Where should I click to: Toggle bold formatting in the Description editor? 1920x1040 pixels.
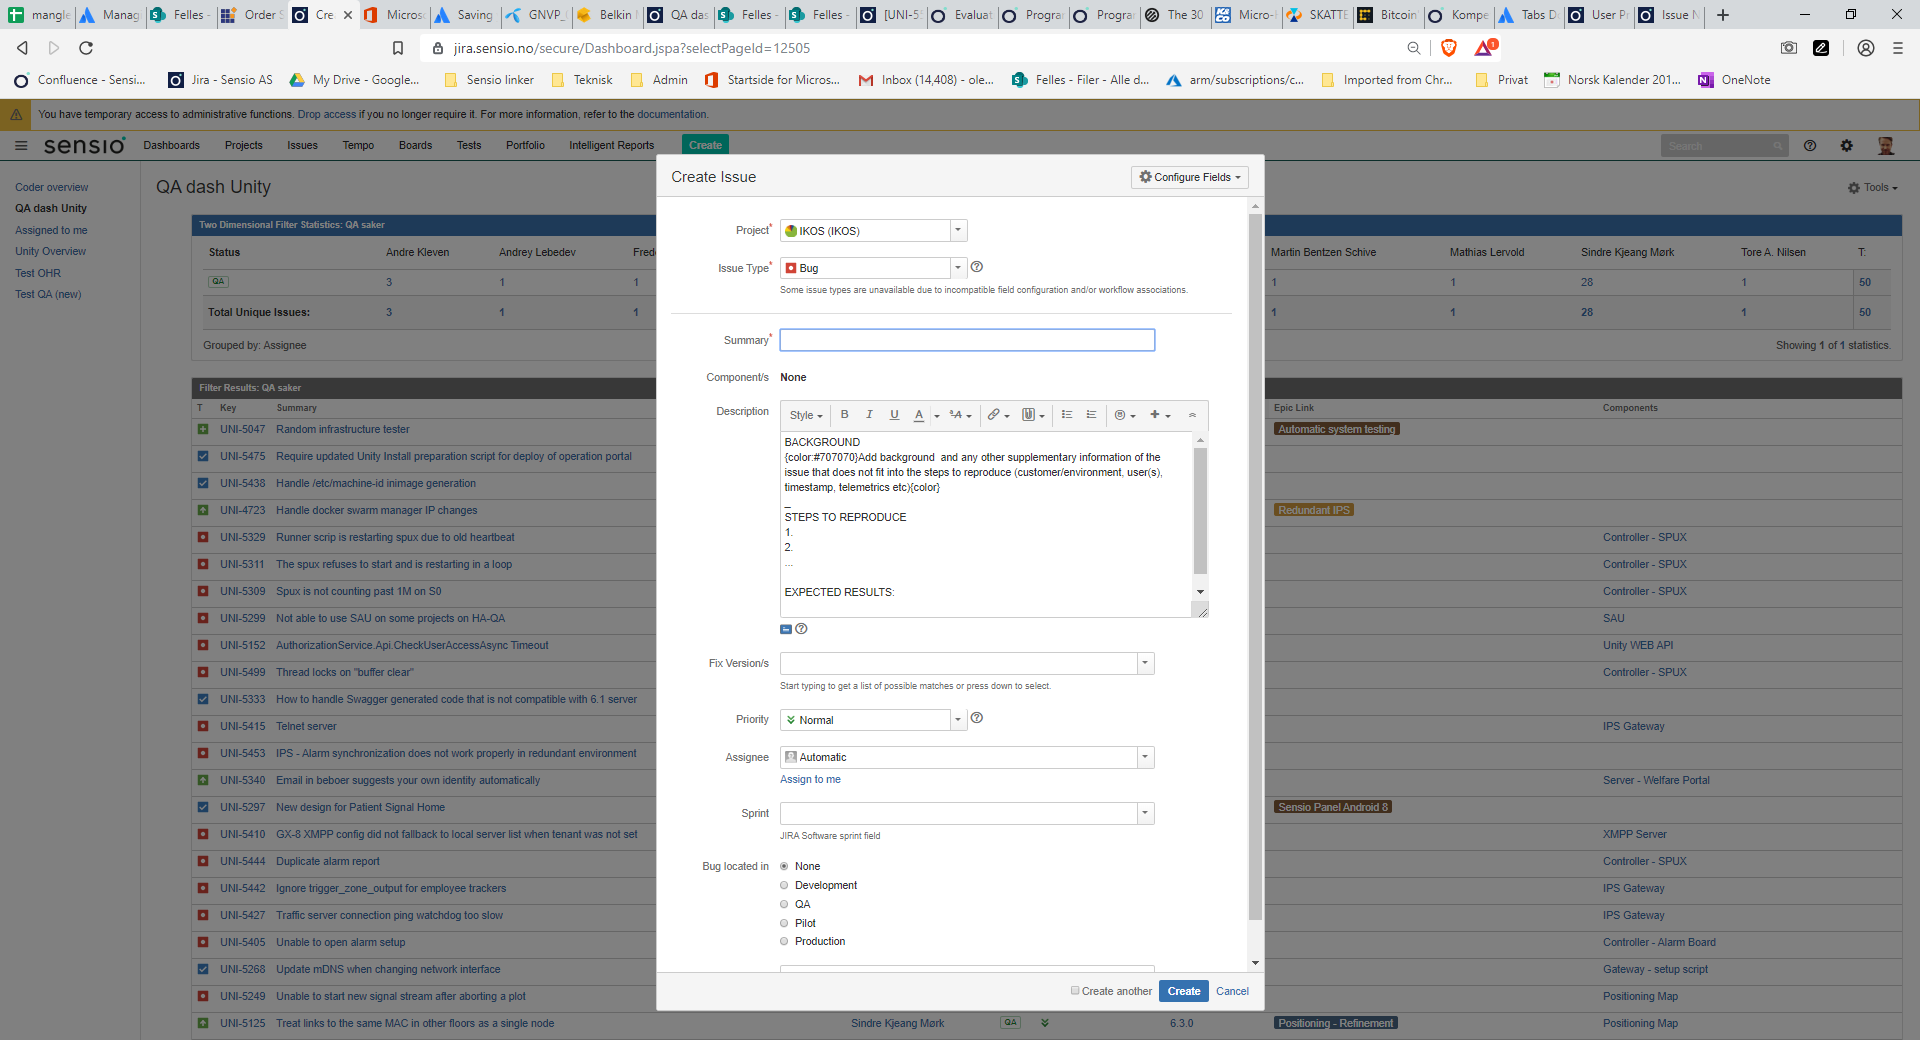click(x=844, y=415)
